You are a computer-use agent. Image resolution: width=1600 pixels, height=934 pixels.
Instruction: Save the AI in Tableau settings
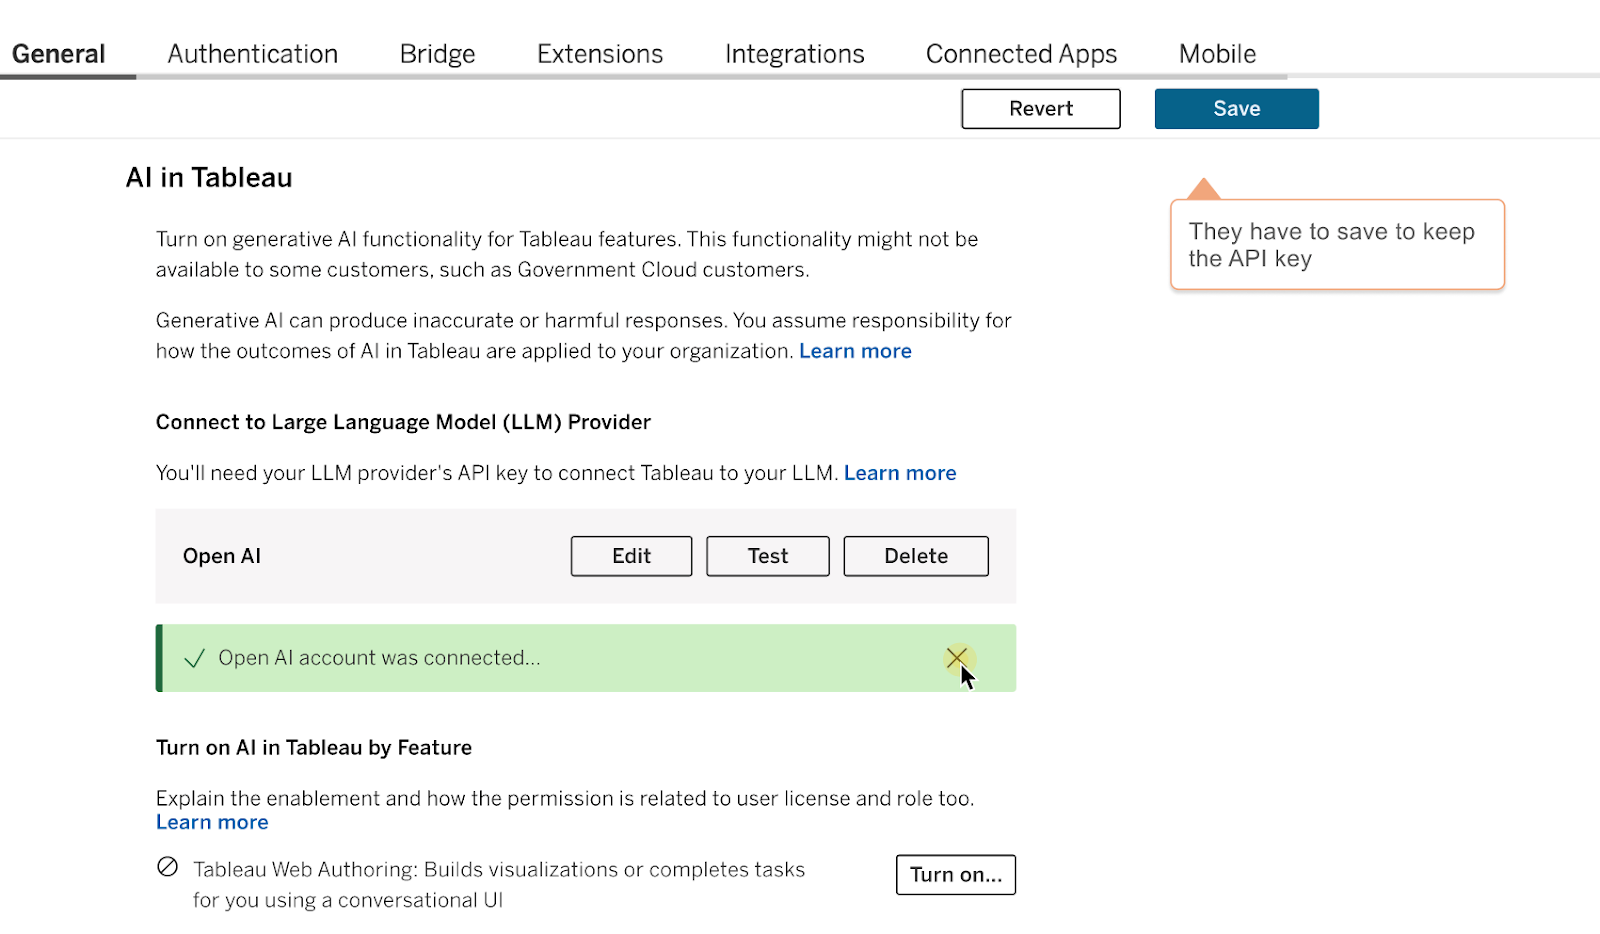coord(1236,108)
